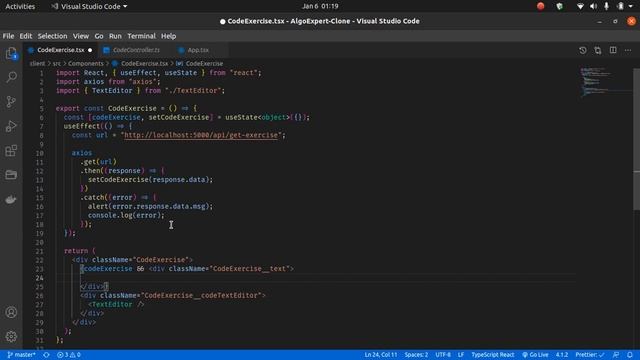This screenshot has width=640, height=360.
Task: Open the Edit menu
Action: click(x=26, y=36)
